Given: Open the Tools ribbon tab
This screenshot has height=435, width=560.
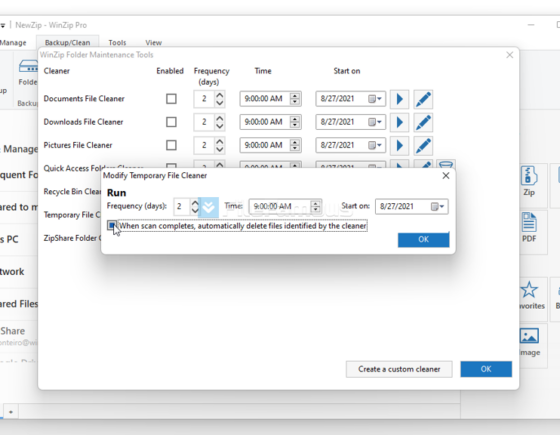Looking at the screenshot, I should click(117, 43).
